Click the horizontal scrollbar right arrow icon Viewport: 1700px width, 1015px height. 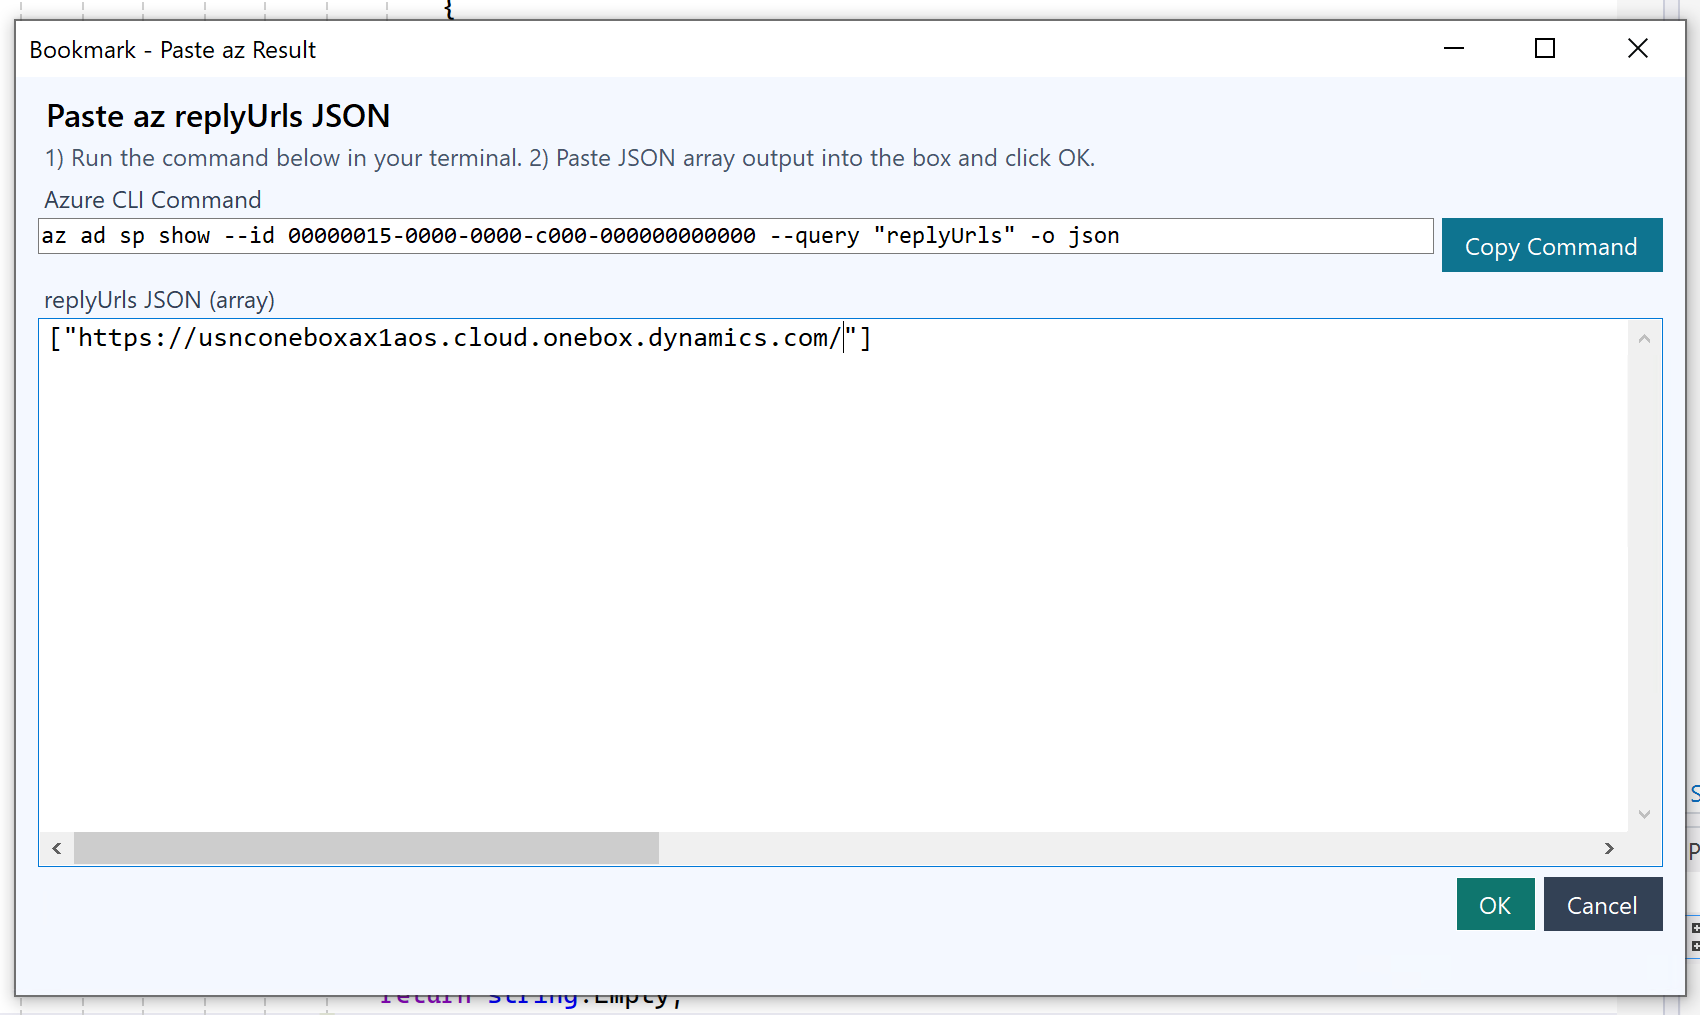coord(1609,848)
